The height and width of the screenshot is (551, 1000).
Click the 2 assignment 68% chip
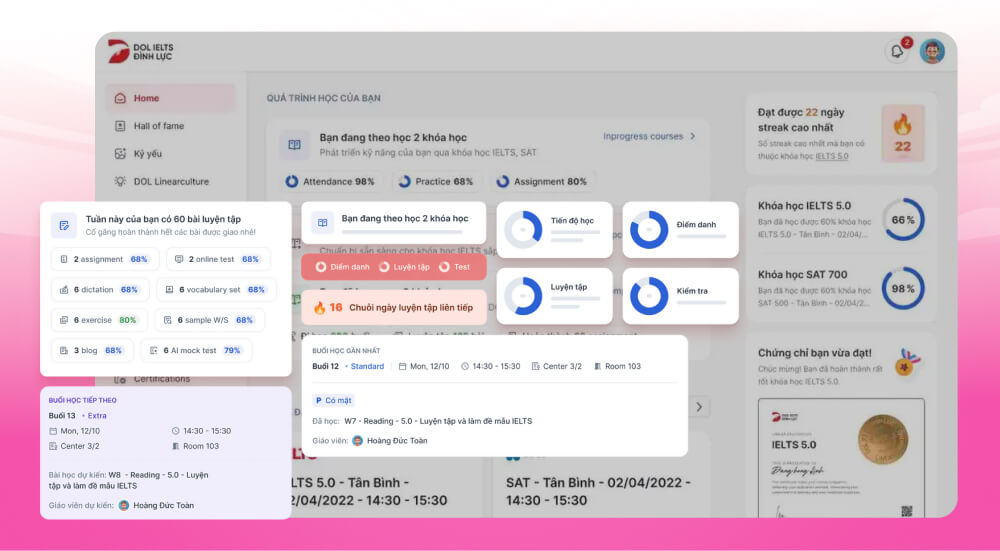pyautogui.click(x=105, y=260)
